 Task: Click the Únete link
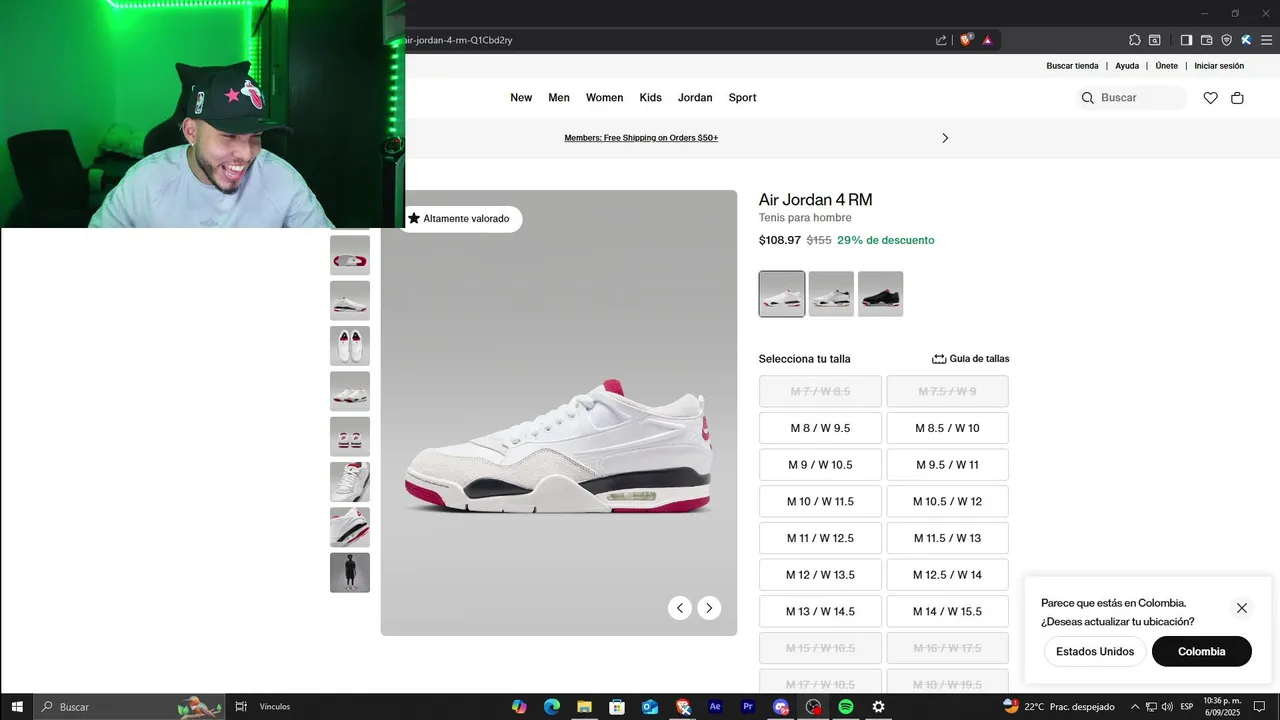coord(1166,66)
